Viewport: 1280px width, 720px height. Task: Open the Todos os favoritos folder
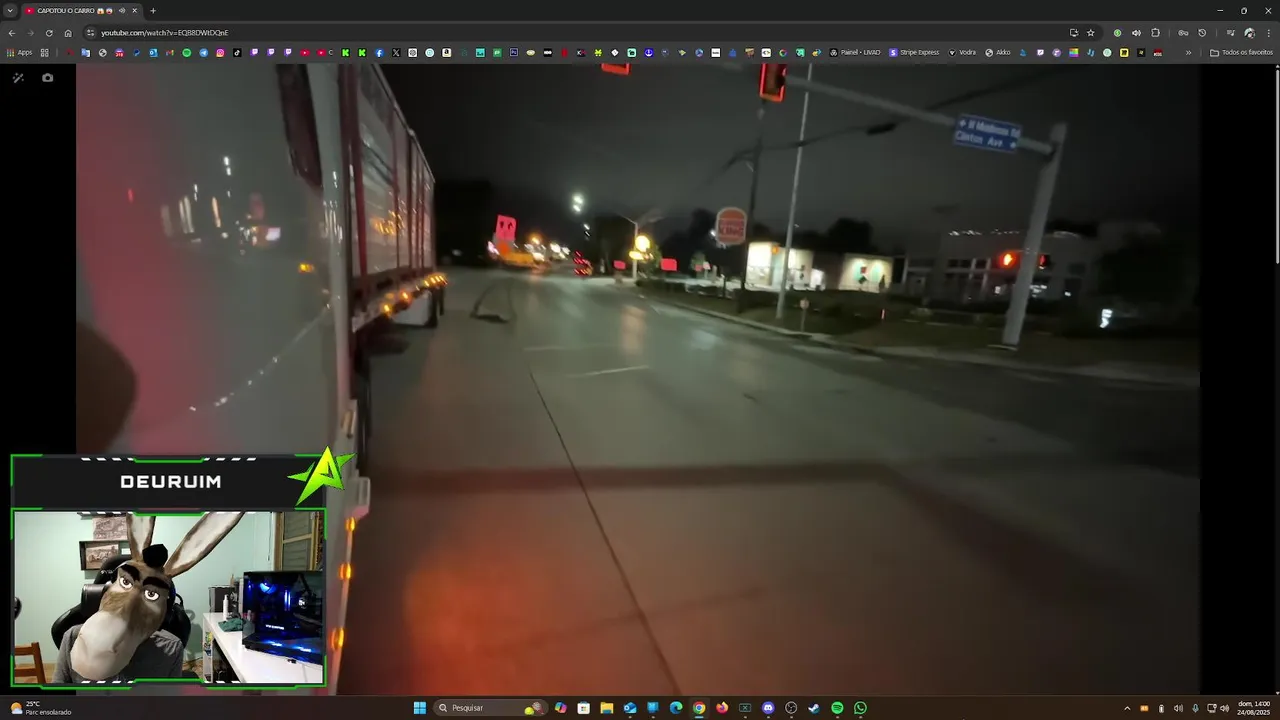[1241, 52]
